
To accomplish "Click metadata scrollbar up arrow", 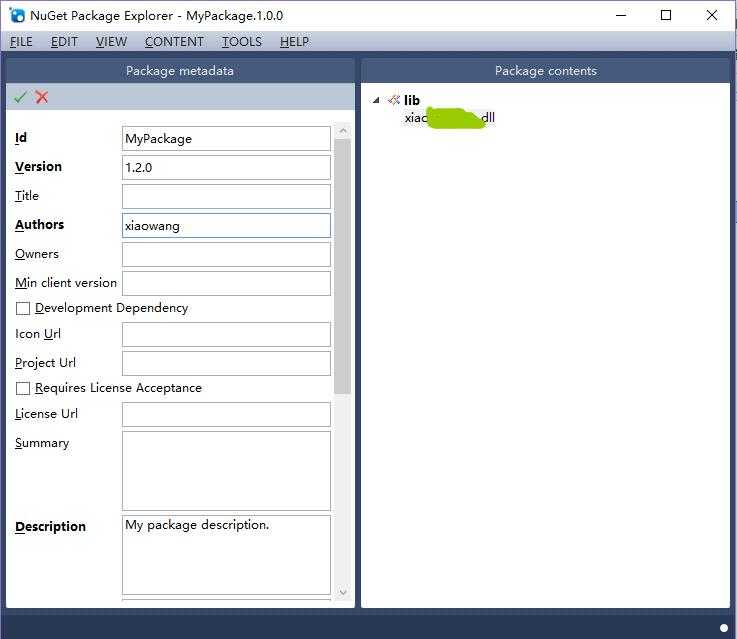I will [343, 131].
